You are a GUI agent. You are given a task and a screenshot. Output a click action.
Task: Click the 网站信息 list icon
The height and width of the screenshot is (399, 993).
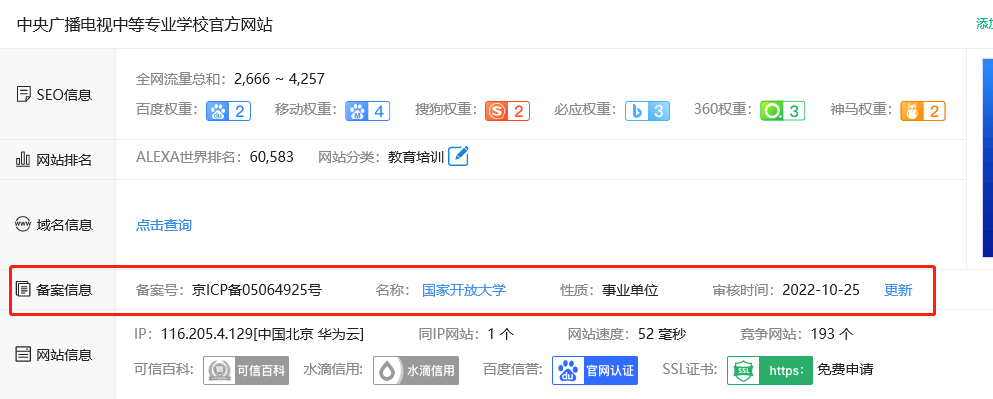tap(23, 355)
